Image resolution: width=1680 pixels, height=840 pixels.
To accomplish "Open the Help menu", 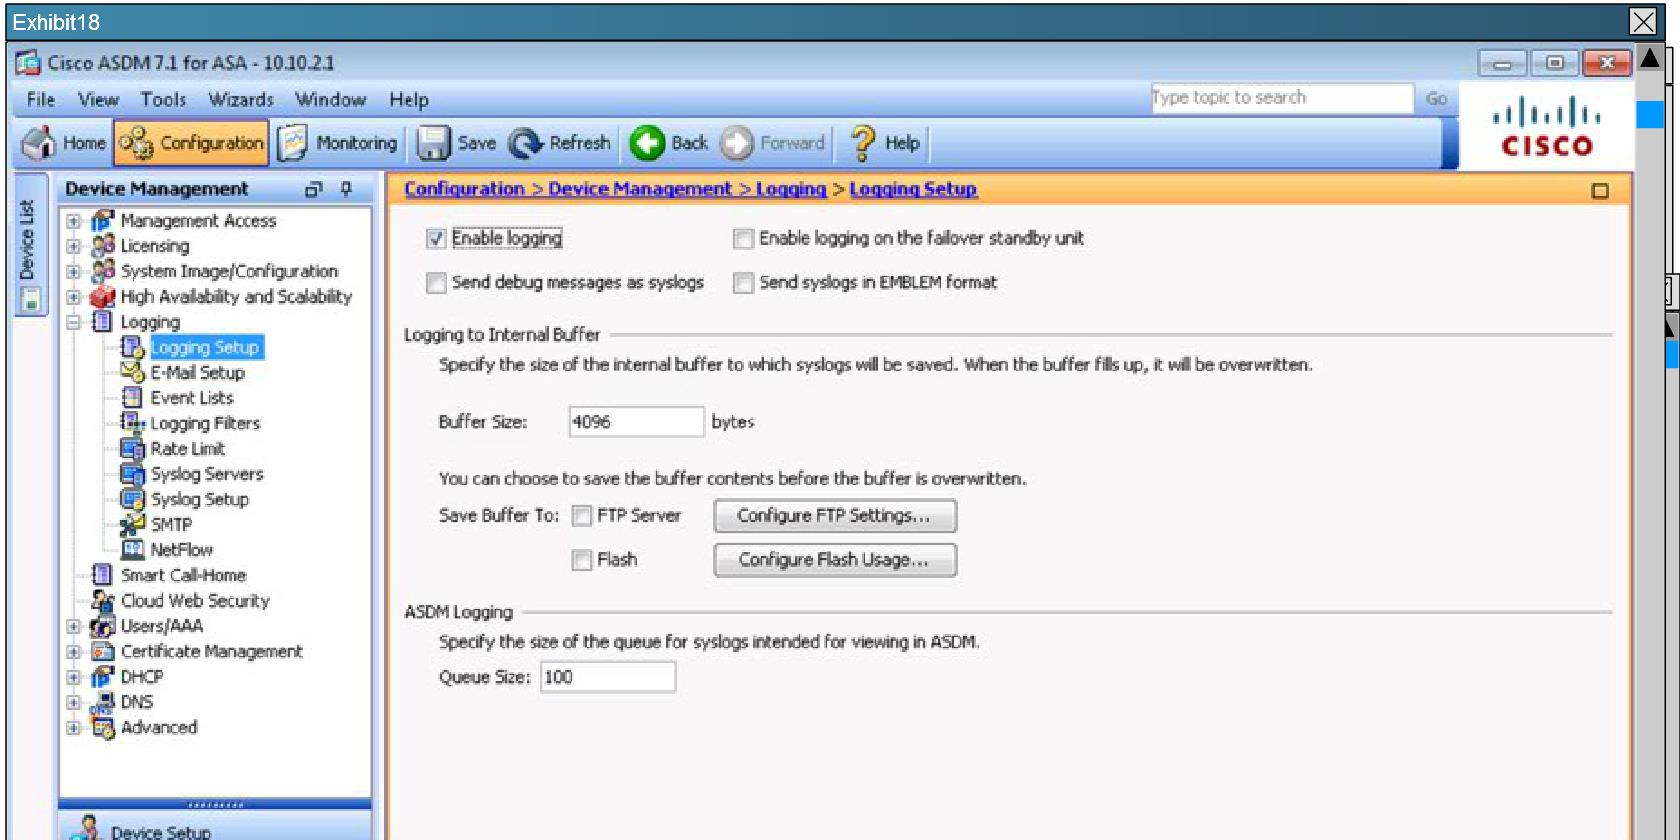I will coord(409,99).
